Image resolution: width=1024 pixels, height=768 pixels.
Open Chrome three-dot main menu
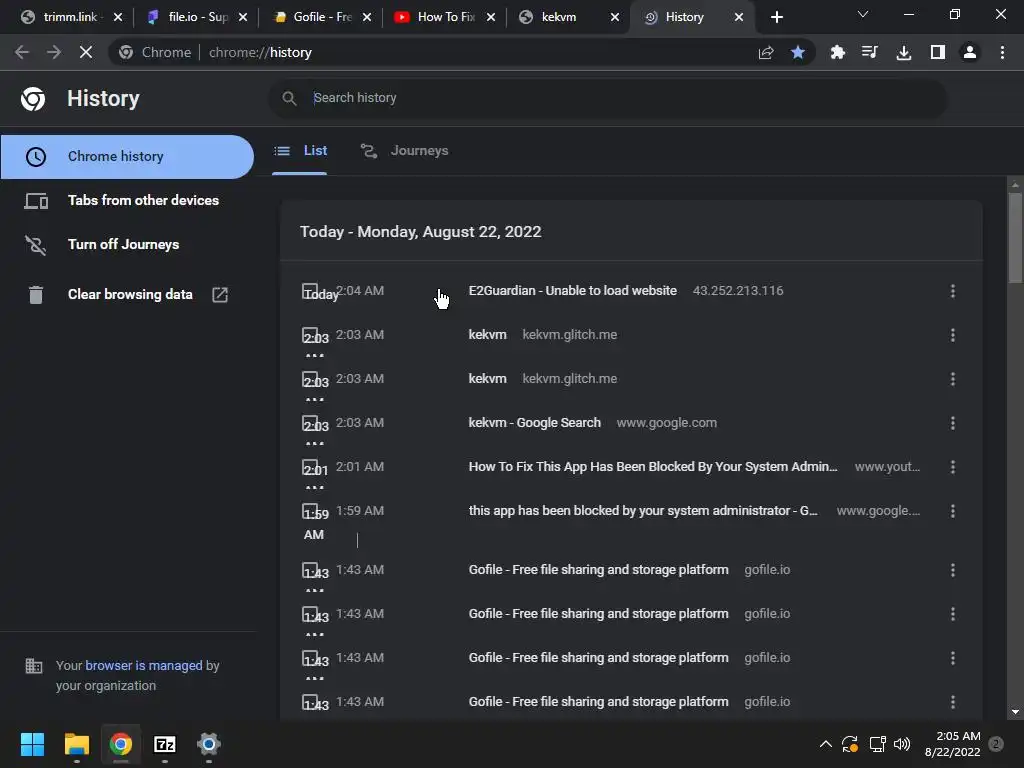1002,52
